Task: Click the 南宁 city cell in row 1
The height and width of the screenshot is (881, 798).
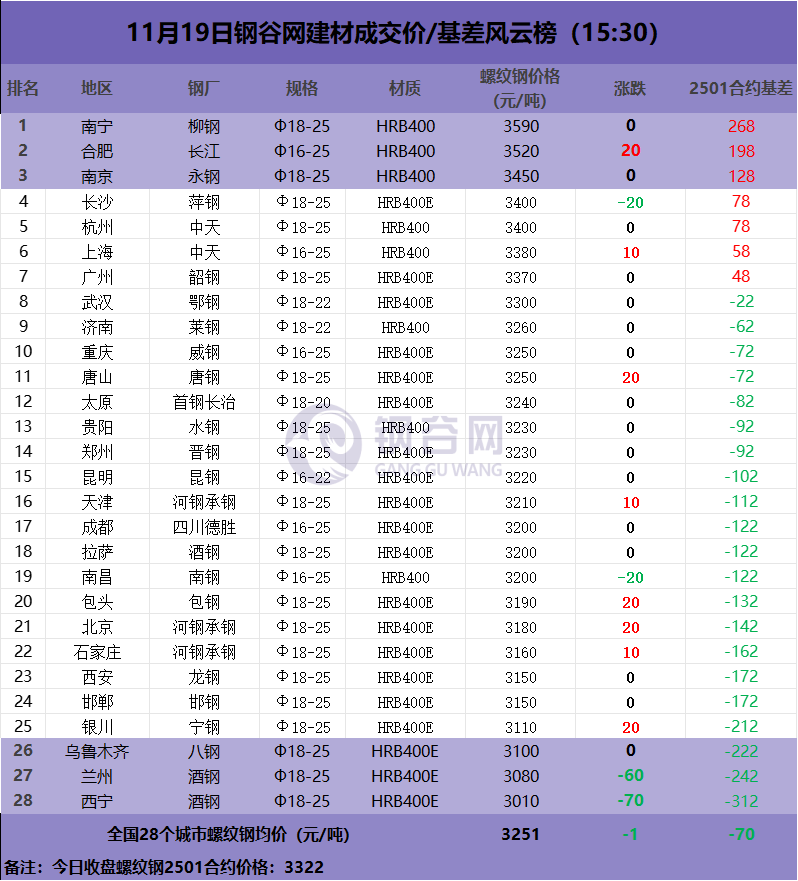Action: click(x=97, y=126)
